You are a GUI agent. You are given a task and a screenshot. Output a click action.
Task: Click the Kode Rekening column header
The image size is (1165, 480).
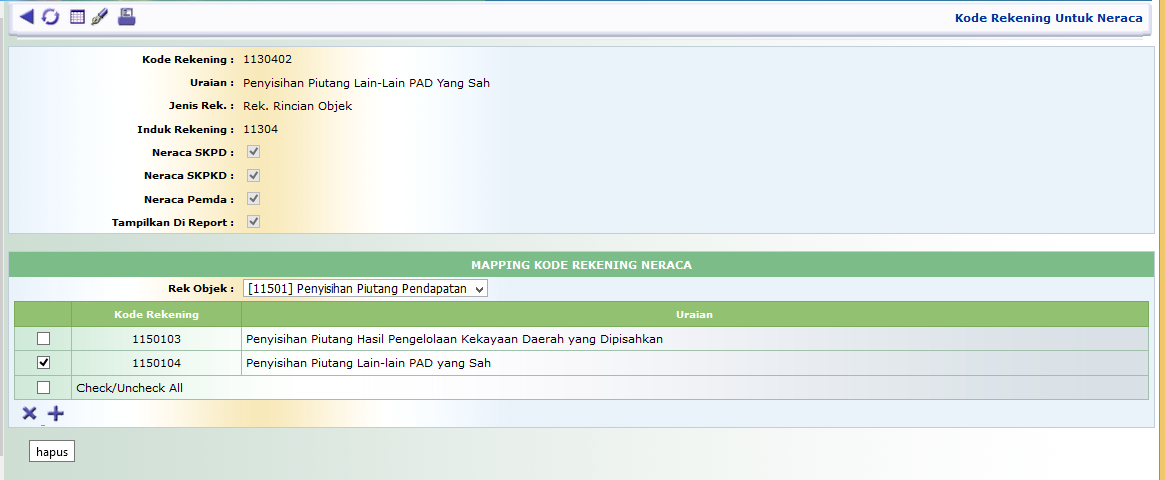[156, 315]
